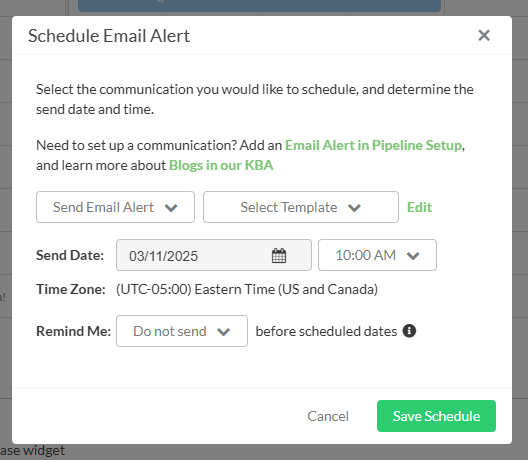Click chevron arrow beside Send Email Alert
Image resolution: width=528 pixels, height=460 pixels.
tap(171, 208)
